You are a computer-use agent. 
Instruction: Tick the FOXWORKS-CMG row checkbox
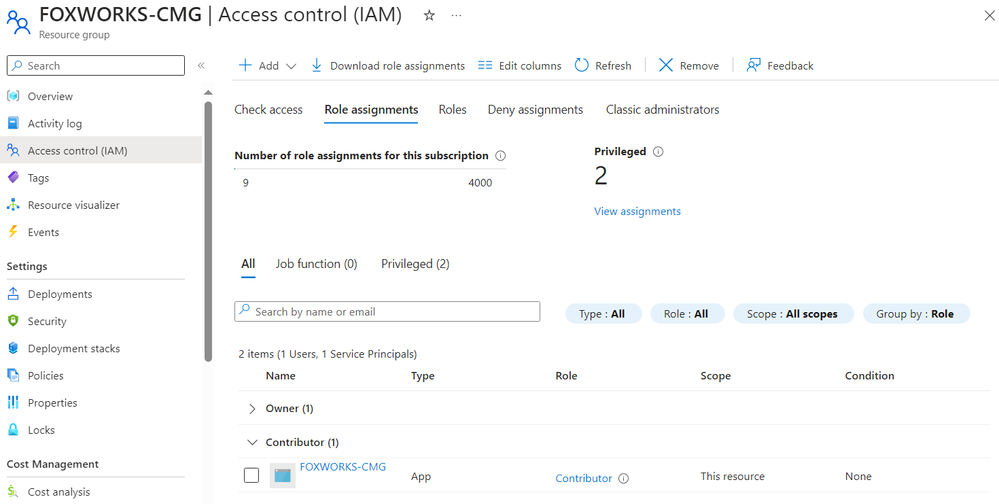[252, 475]
